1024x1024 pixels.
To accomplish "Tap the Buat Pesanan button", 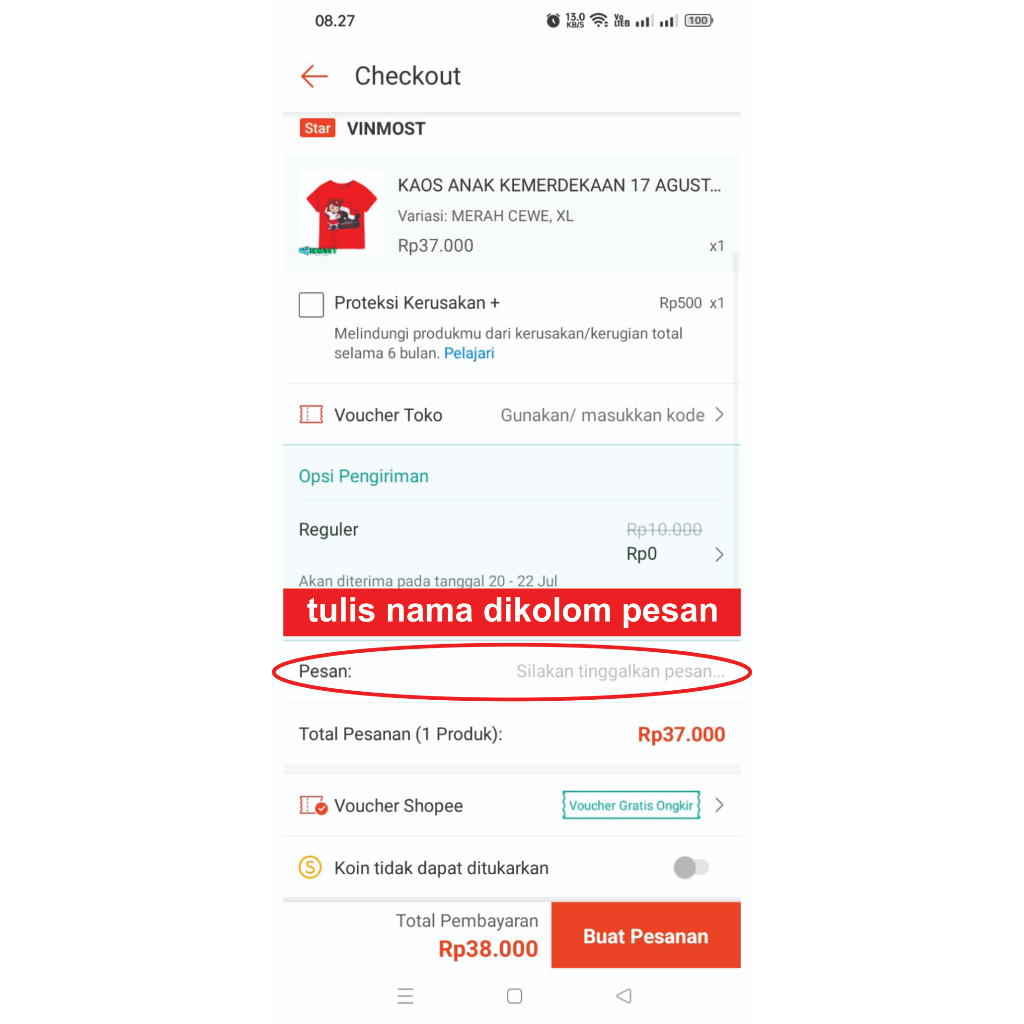I will (x=646, y=935).
